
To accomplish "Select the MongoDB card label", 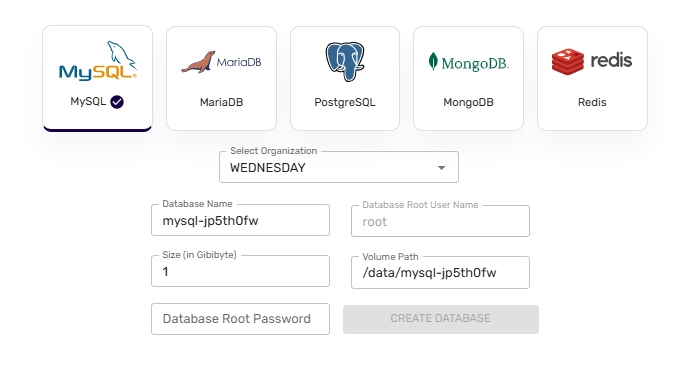I will click(468, 103).
